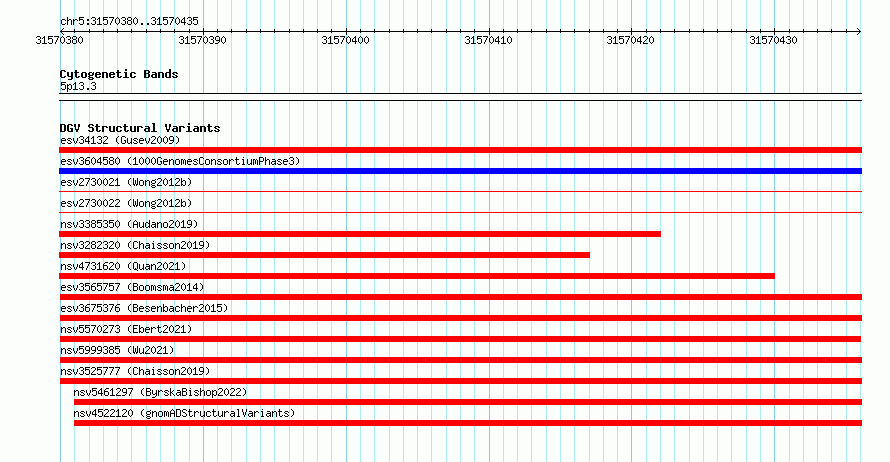This screenshot has height=462, width=890.
Task: Click the 5p13.3 band label
Action: (x=78, y=86)
